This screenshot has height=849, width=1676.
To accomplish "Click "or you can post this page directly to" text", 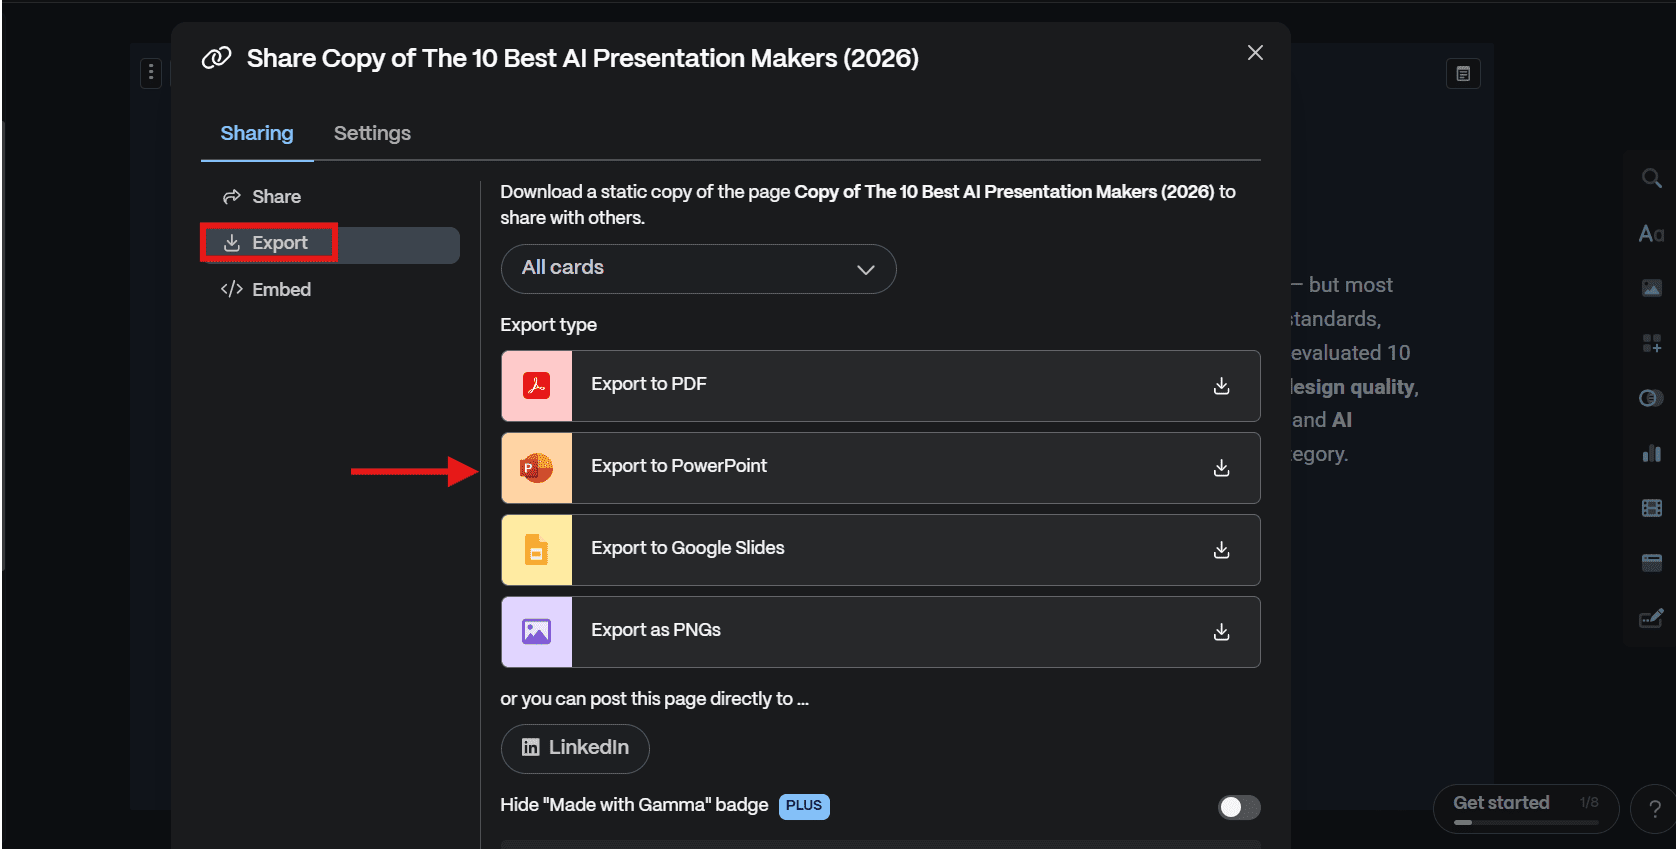I will click(x=654, y=699).
